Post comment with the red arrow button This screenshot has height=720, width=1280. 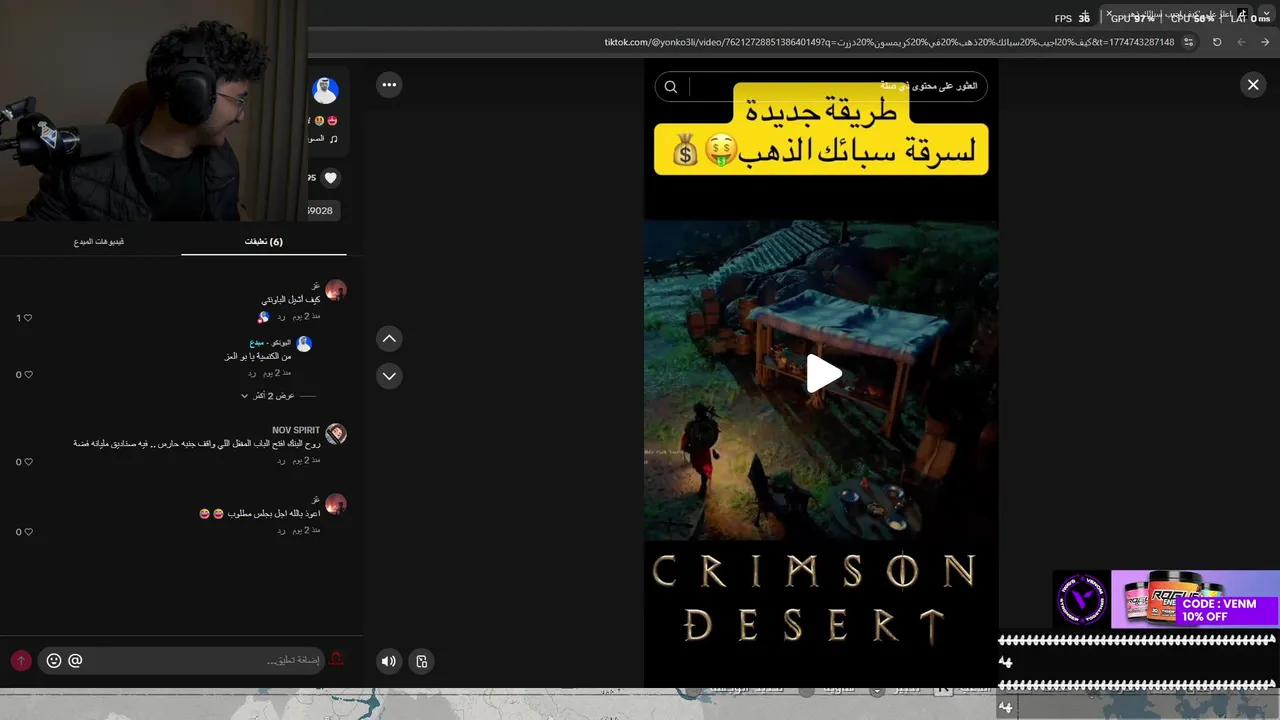coord(21,661)
